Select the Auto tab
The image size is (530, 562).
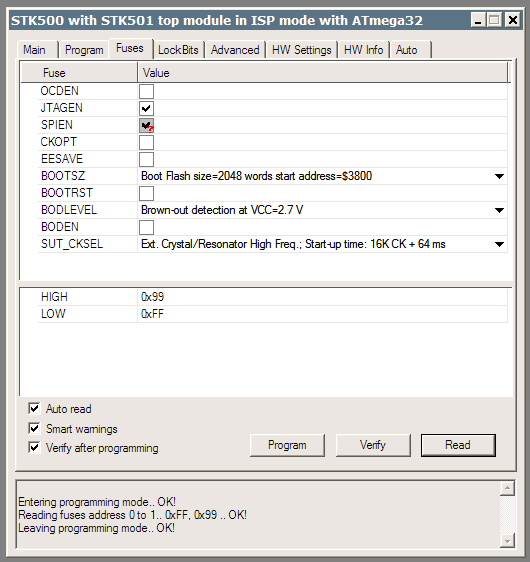(410, 49)
